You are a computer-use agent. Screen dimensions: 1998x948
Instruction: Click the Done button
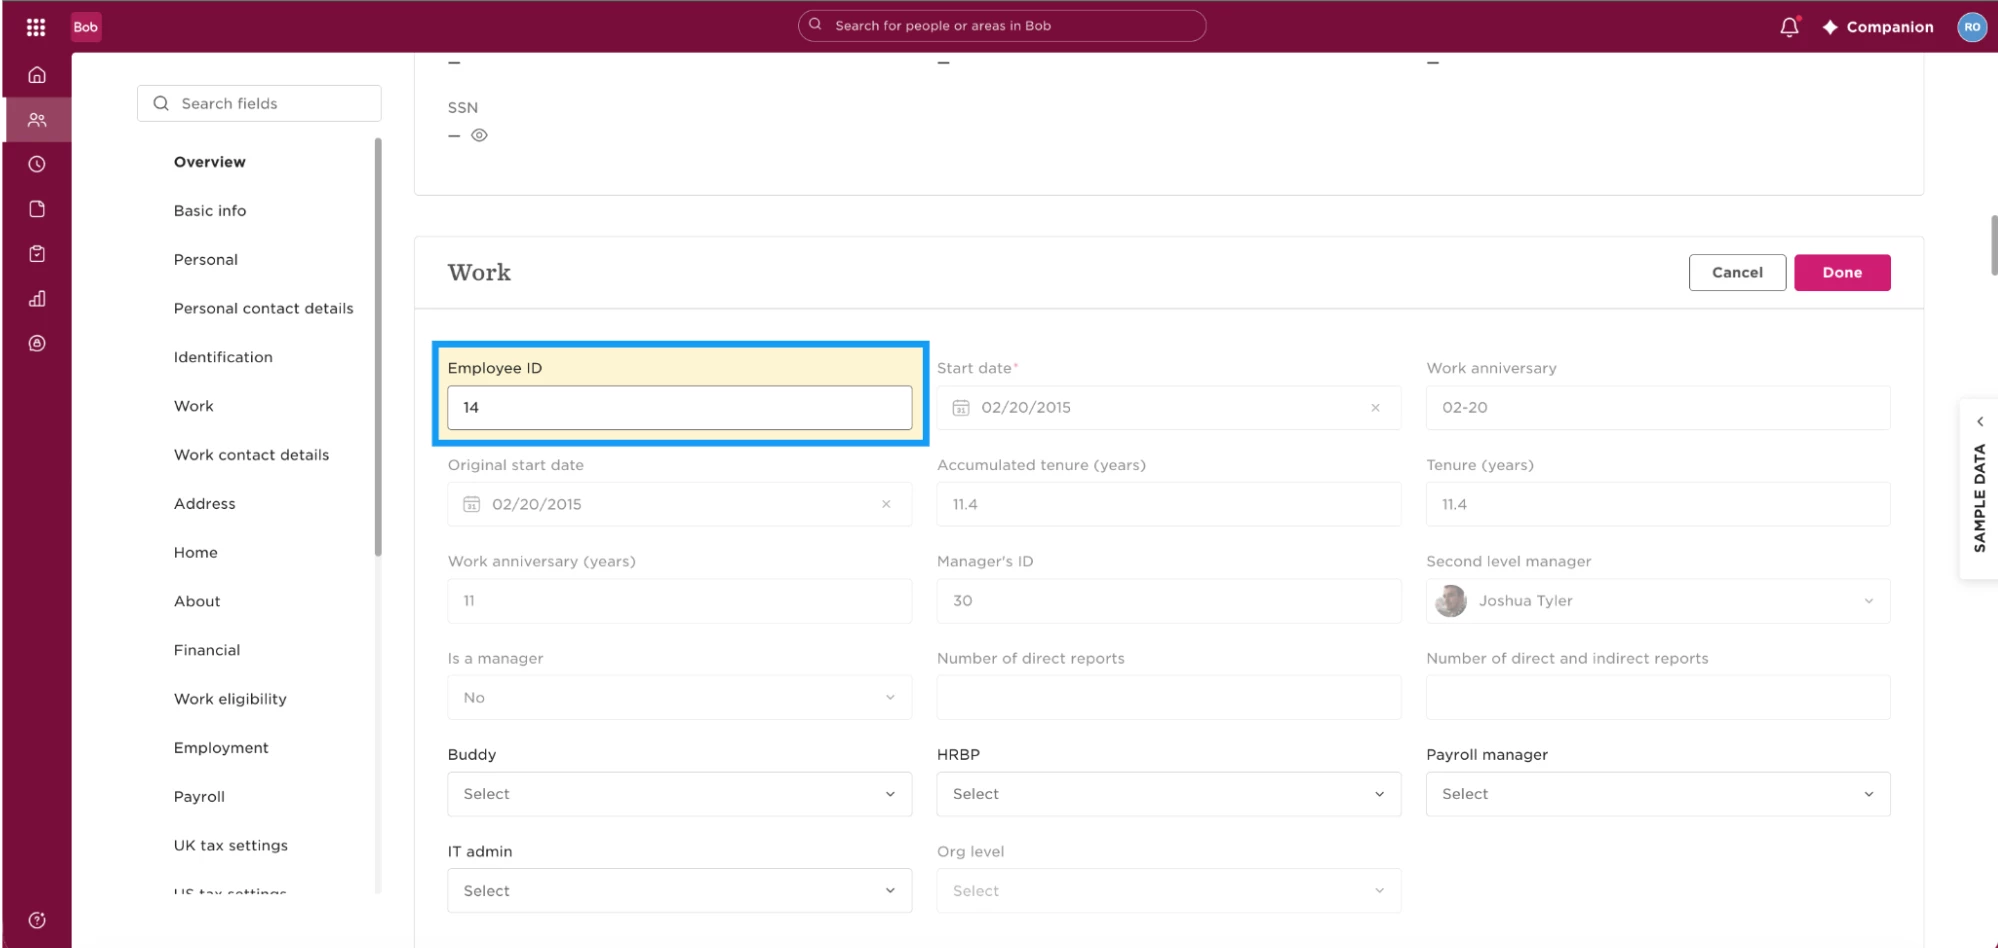[1842, 273]
